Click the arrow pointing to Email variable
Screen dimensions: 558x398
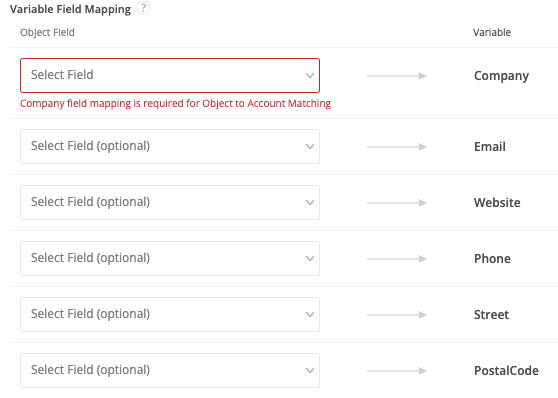[397, 146]
